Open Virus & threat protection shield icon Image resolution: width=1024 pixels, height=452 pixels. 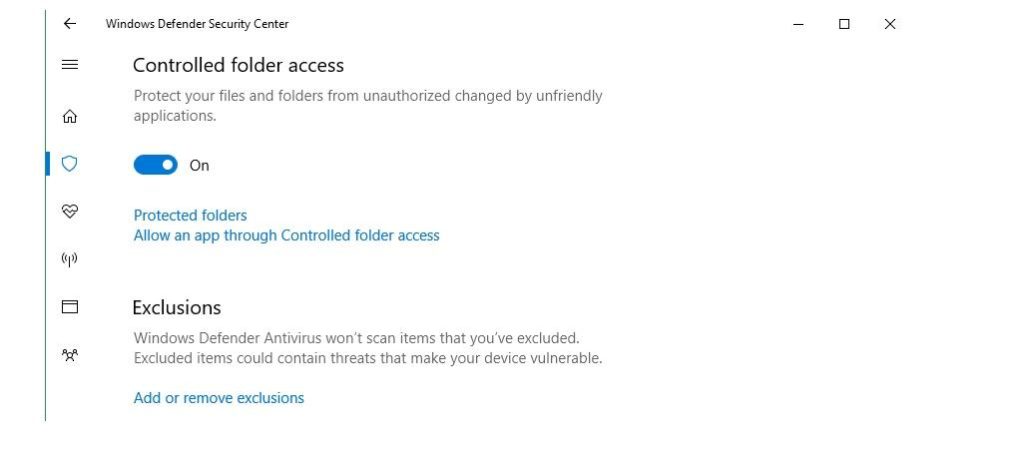coord(70,164)
